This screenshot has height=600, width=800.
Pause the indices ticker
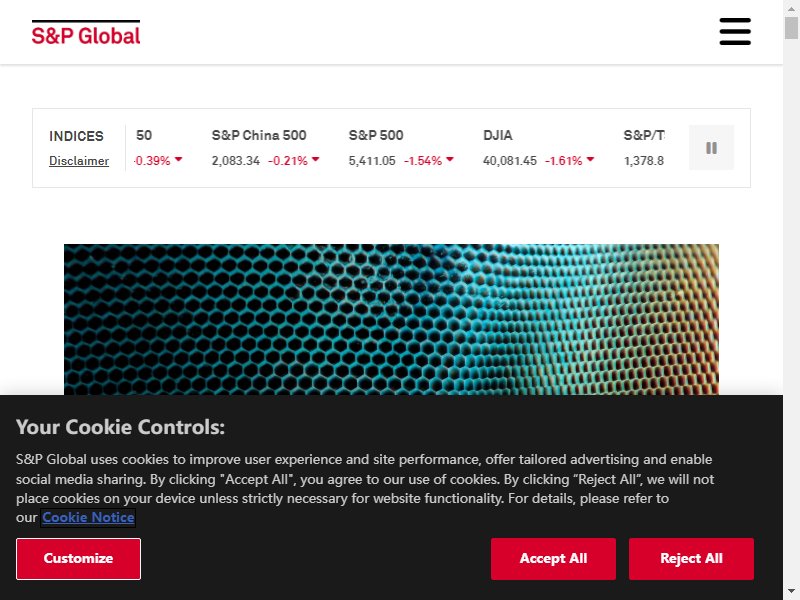point(711,147)
